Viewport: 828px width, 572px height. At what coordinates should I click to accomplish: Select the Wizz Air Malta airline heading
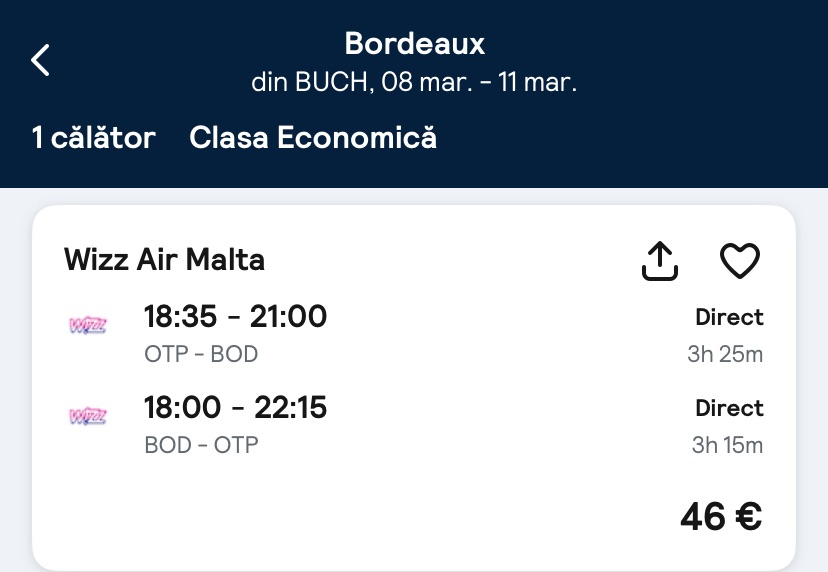coord(164,260)
